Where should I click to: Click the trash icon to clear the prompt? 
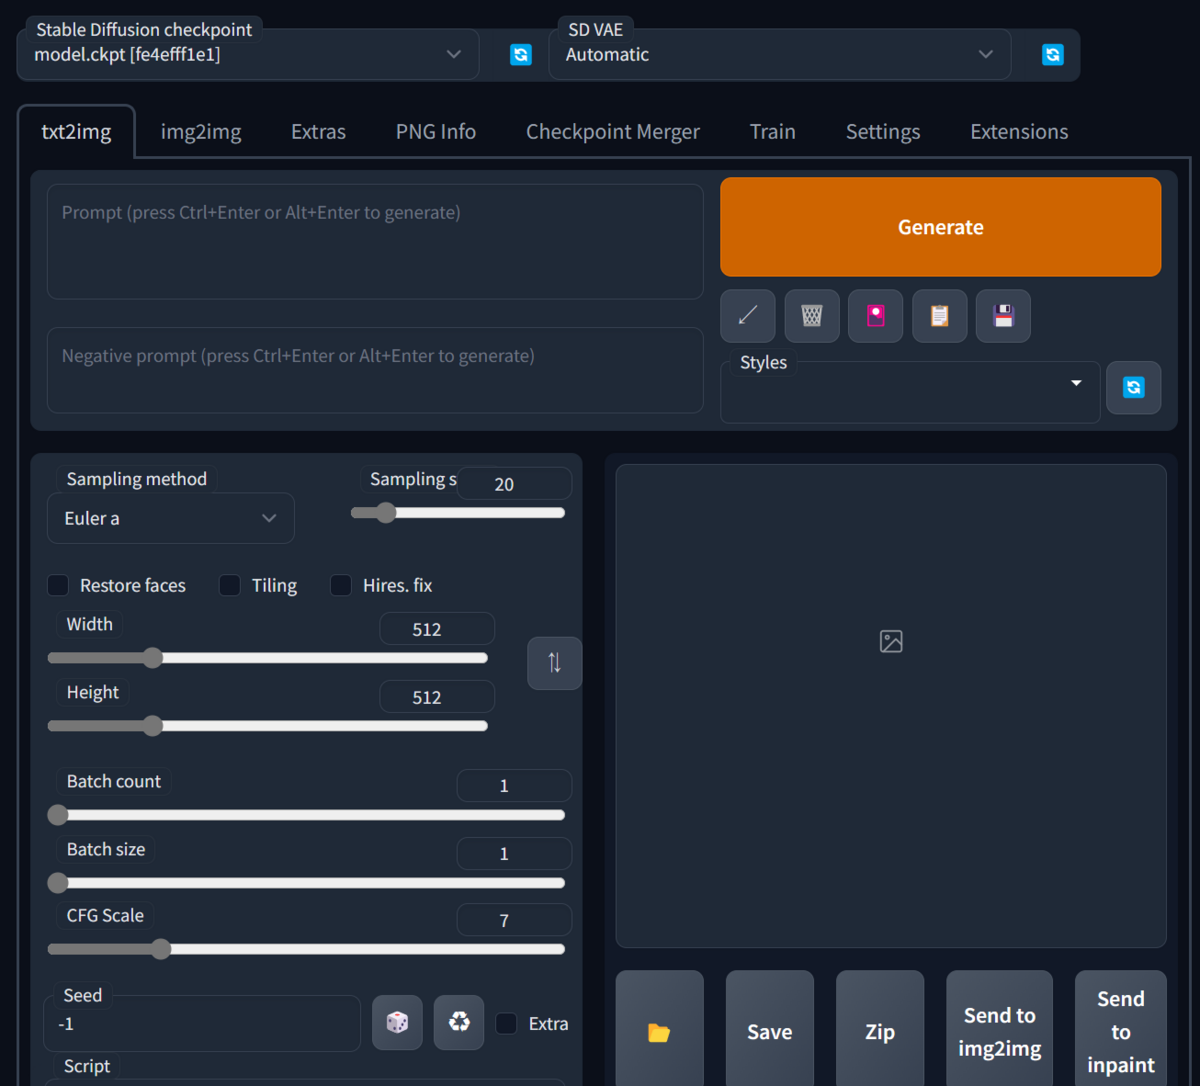(x=812, y=316)
